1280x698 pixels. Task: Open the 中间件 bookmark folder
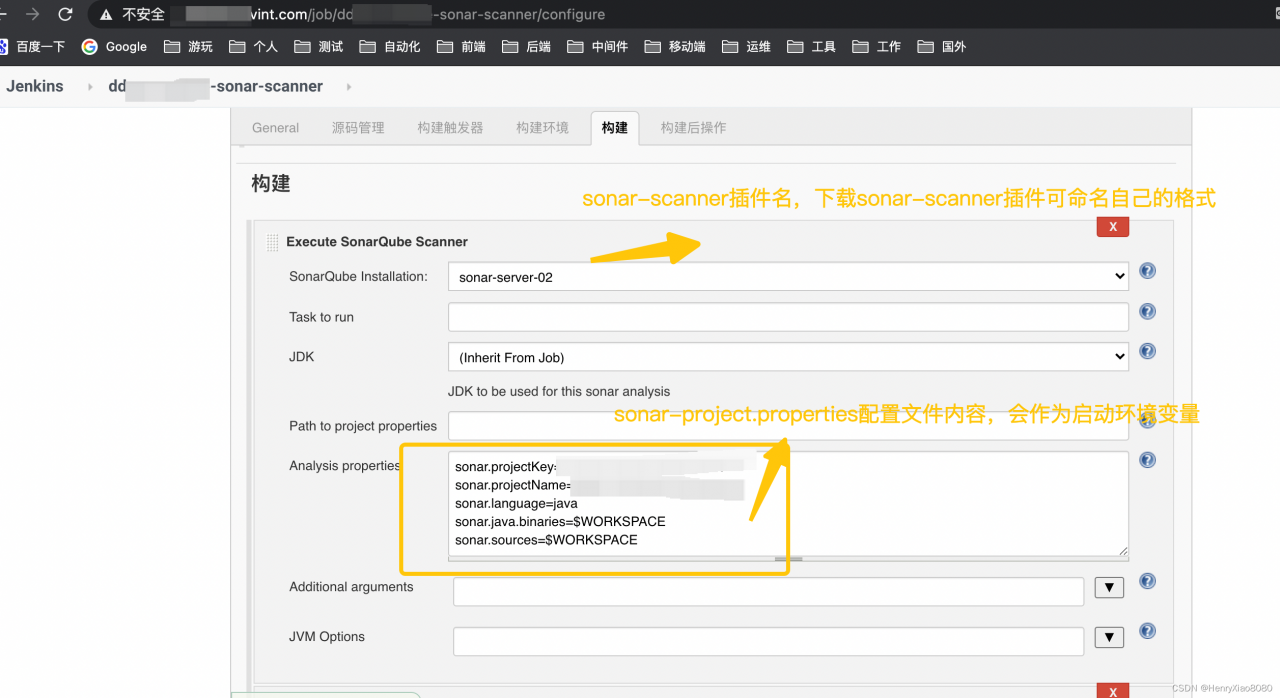tap(598, 46)
